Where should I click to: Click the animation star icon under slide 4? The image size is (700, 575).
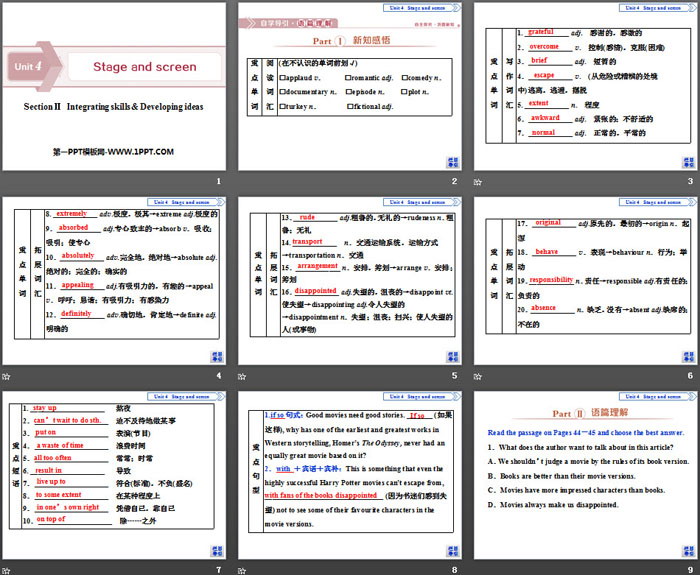click(6, 375)
